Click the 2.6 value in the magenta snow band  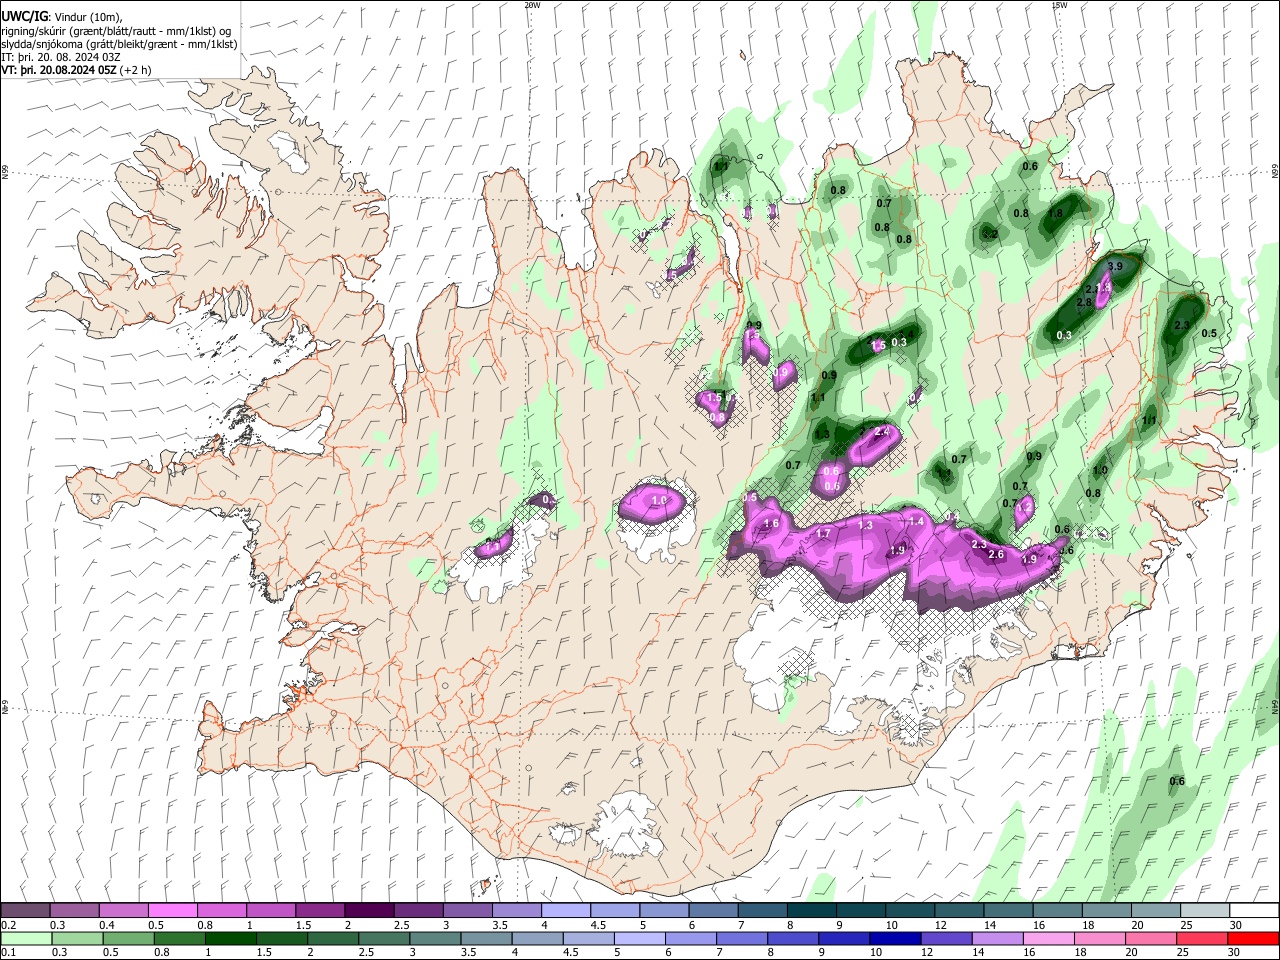click(x=996, y=554)
